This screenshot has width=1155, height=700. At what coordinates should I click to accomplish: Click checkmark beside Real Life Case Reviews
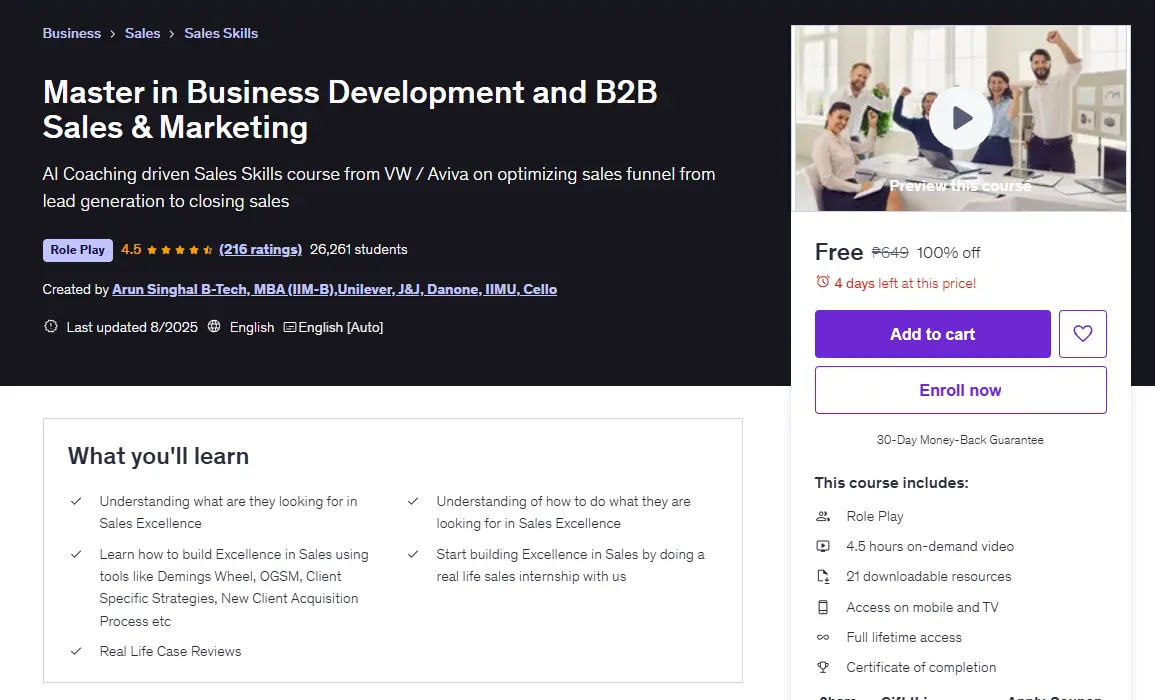(x=76, y=651)
